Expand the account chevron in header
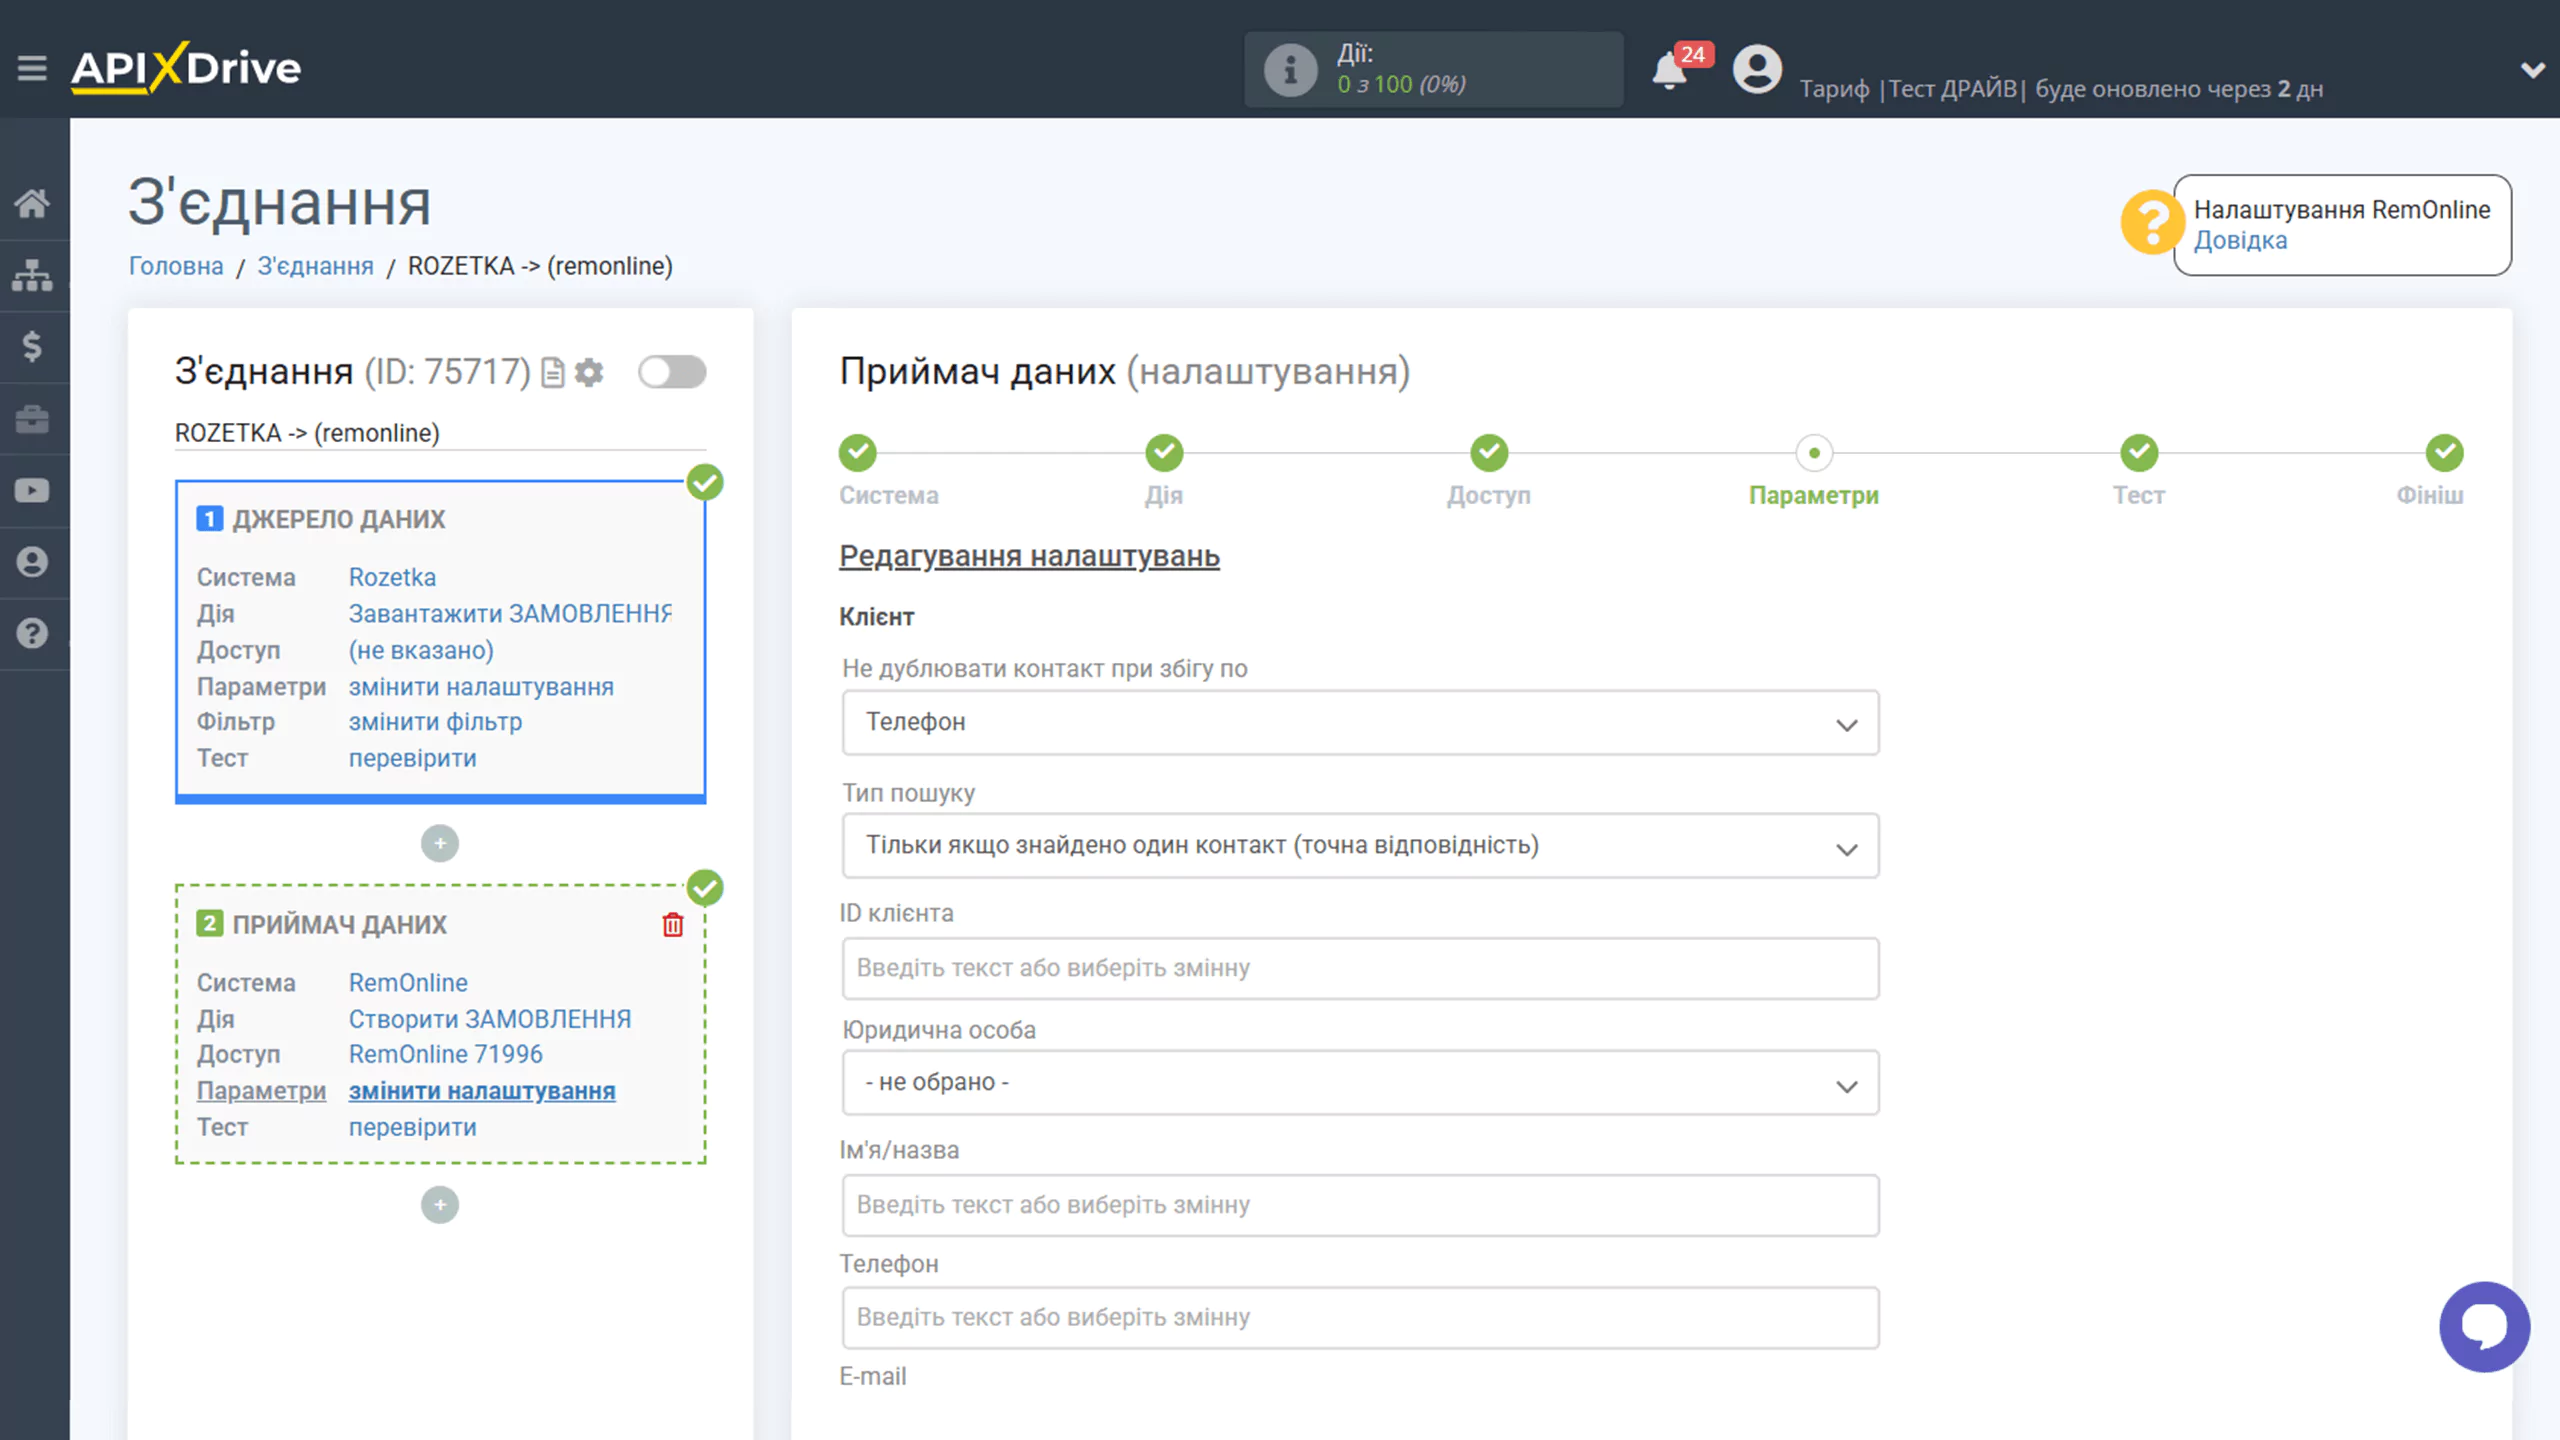Viewport: 2560px width, 1440px height. (x=2532, y=70)
